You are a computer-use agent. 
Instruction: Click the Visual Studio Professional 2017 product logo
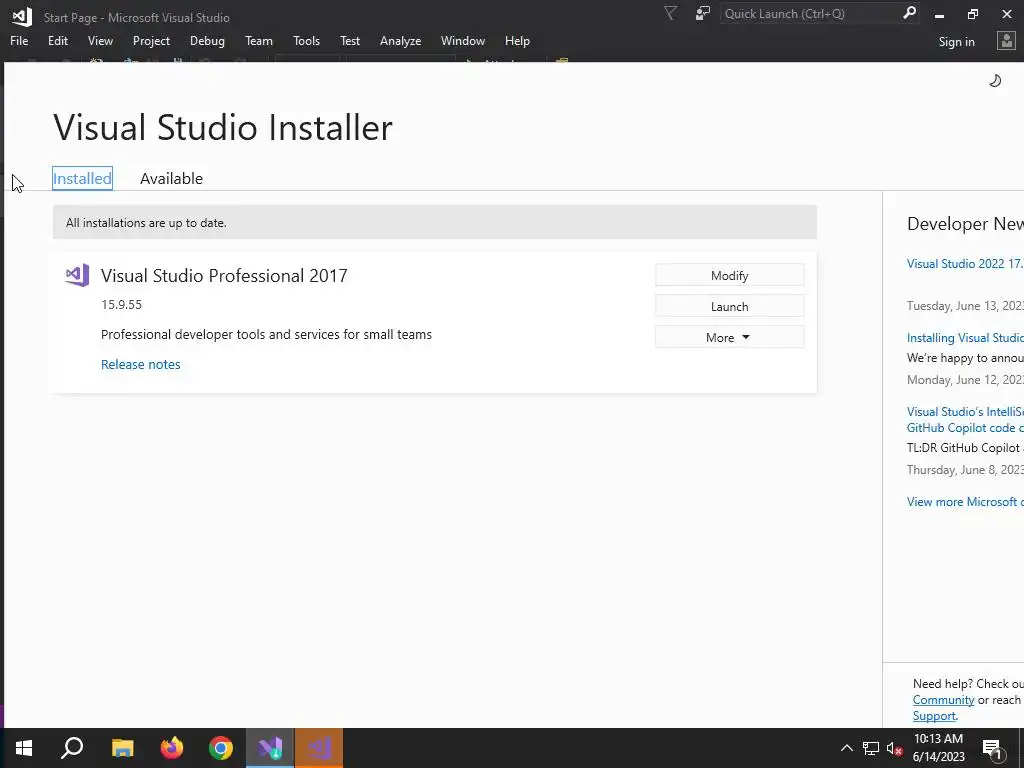click(x=77, y=276)
